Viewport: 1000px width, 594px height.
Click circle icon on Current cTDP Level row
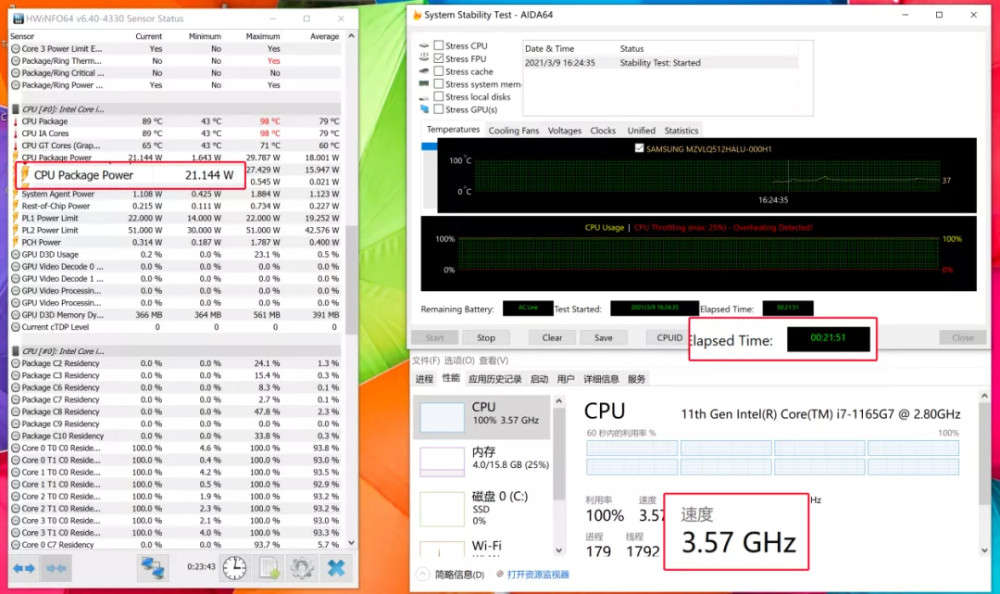coord(15,327)
